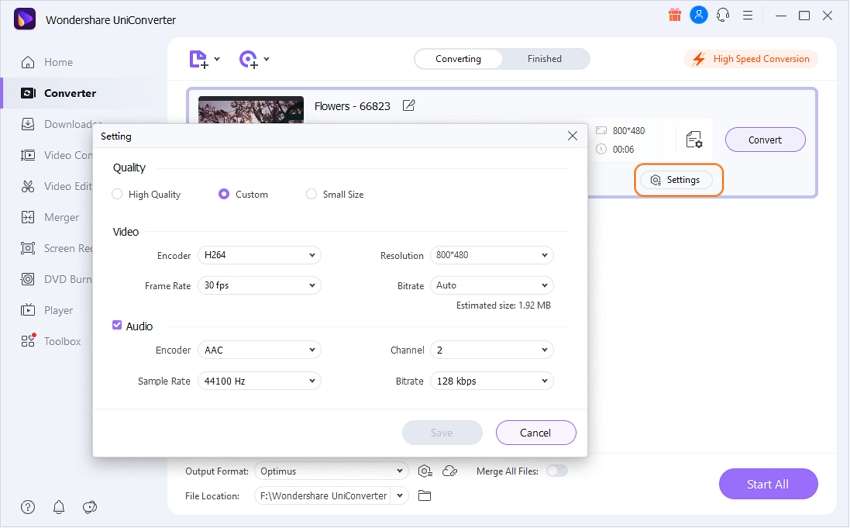The width and height of the screenshot is (850, 528).
Task: Switch to the Finished tab
Action: pyautogui.click(x=544, y=59)
